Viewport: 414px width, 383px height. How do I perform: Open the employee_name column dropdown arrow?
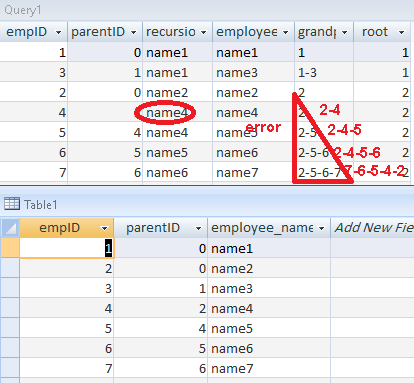321,228
